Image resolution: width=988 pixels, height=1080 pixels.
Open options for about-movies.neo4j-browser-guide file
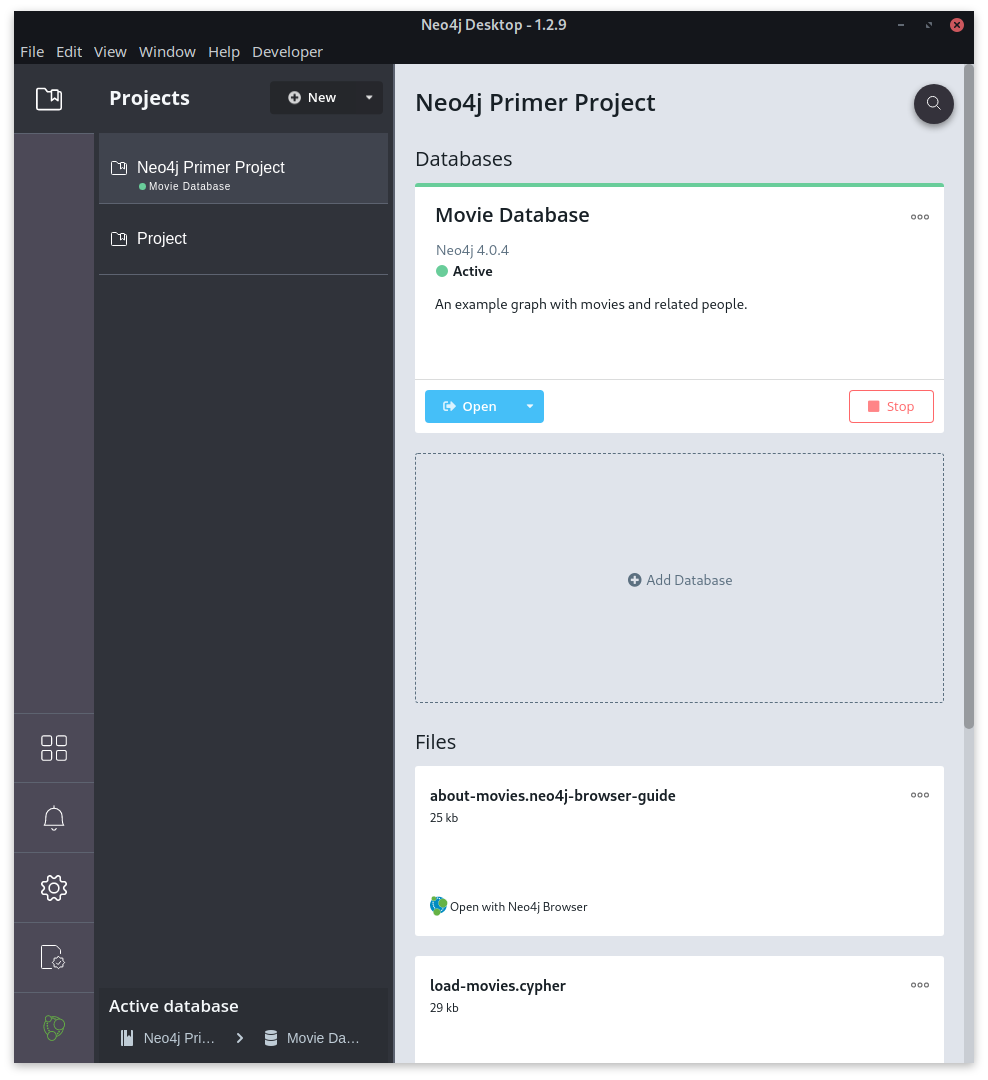pyautogui.click(x=919, y=795)
